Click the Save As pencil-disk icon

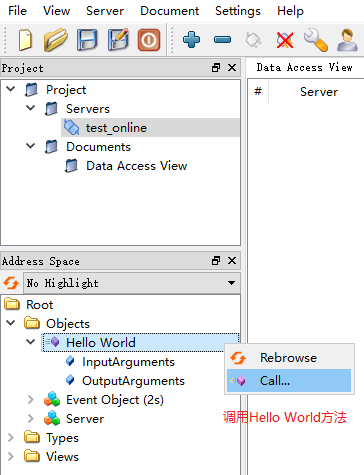click(x=118, y=40)
